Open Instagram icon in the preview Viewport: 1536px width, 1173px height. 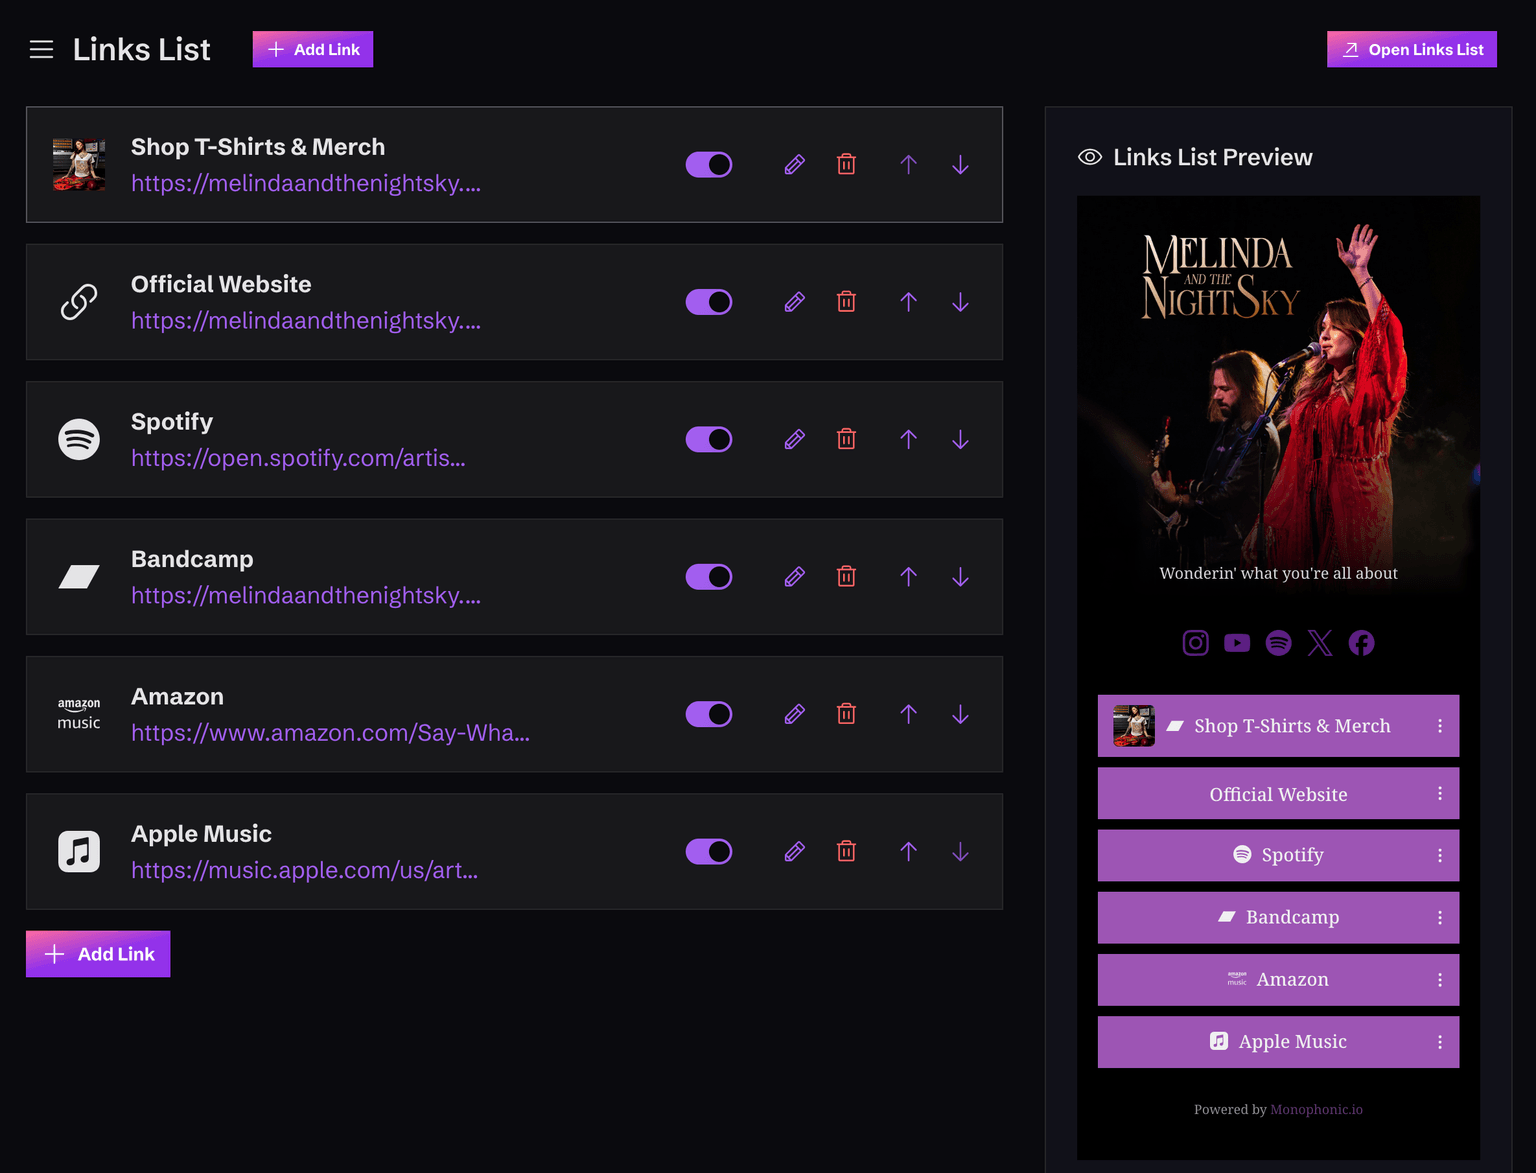(x=1195, y=643)
